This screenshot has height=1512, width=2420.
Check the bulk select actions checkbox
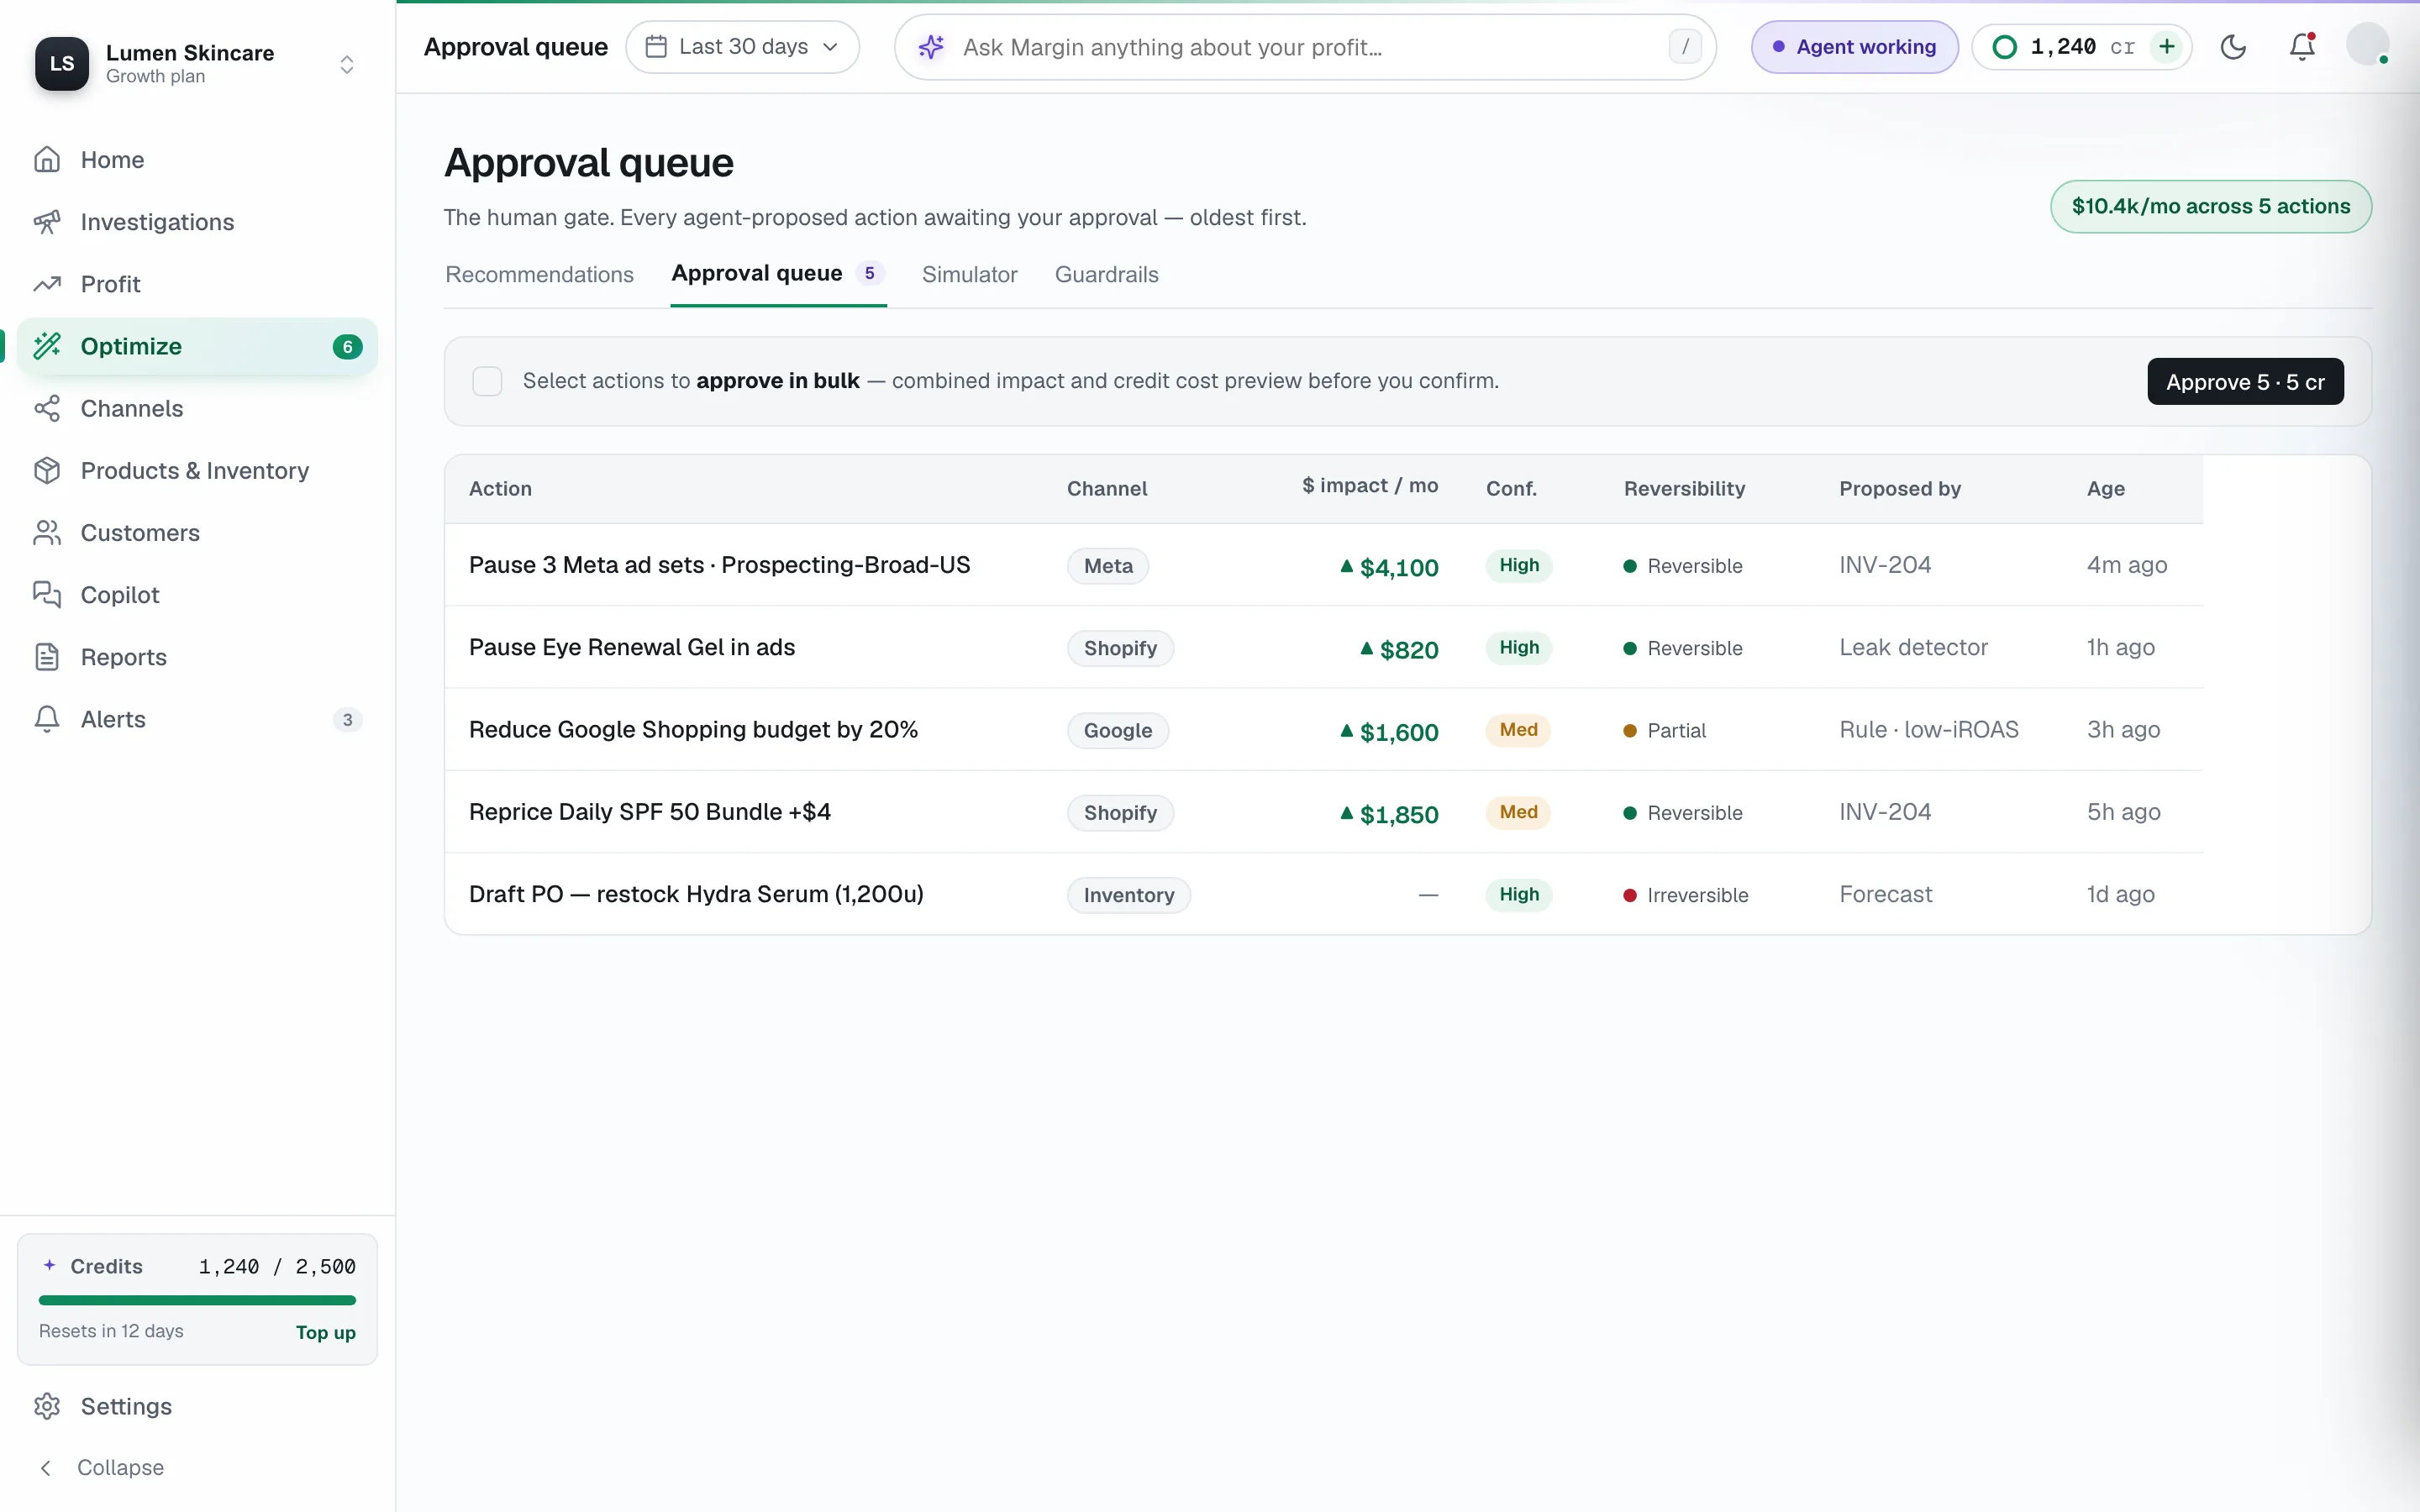click(487, 381)
